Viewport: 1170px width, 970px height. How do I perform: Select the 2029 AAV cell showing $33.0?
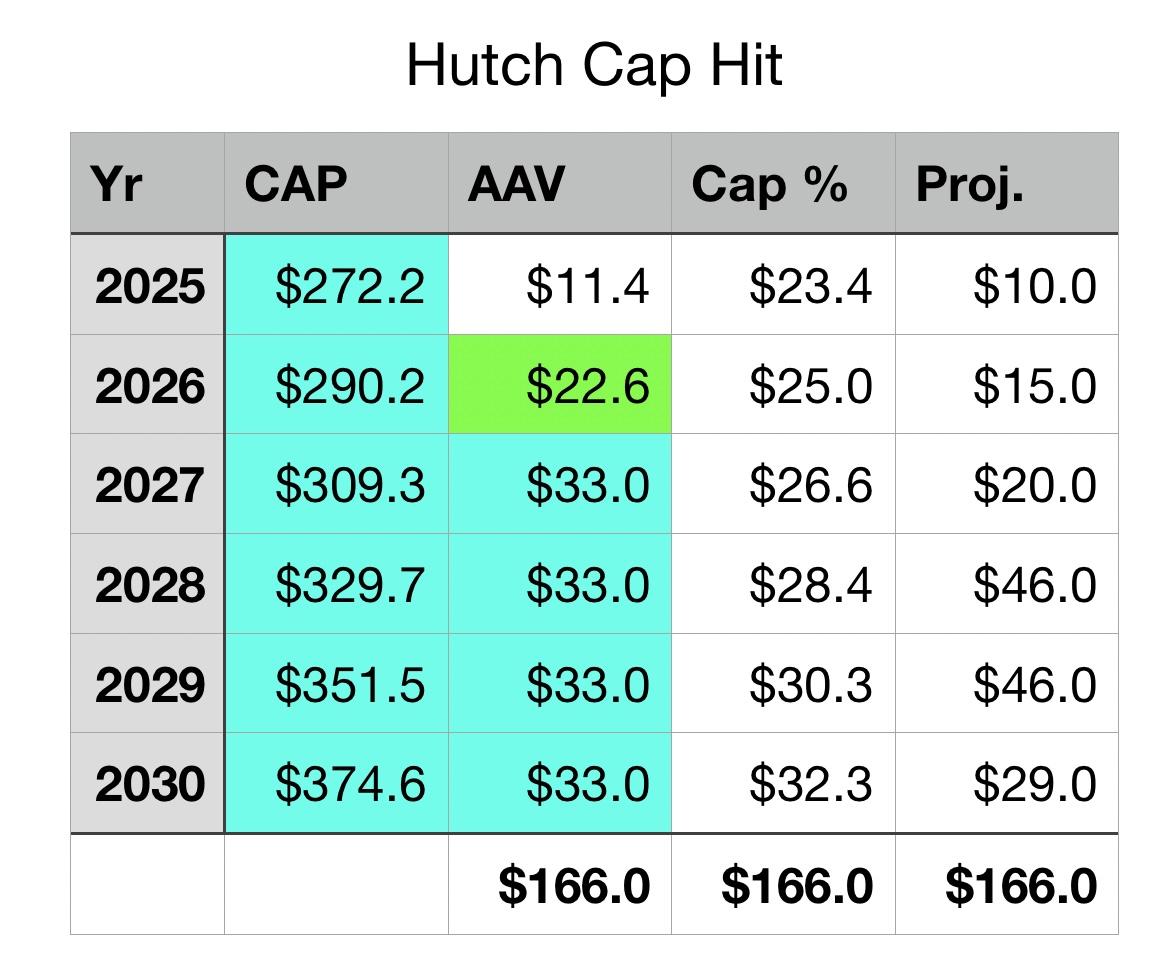coord(560,684)
